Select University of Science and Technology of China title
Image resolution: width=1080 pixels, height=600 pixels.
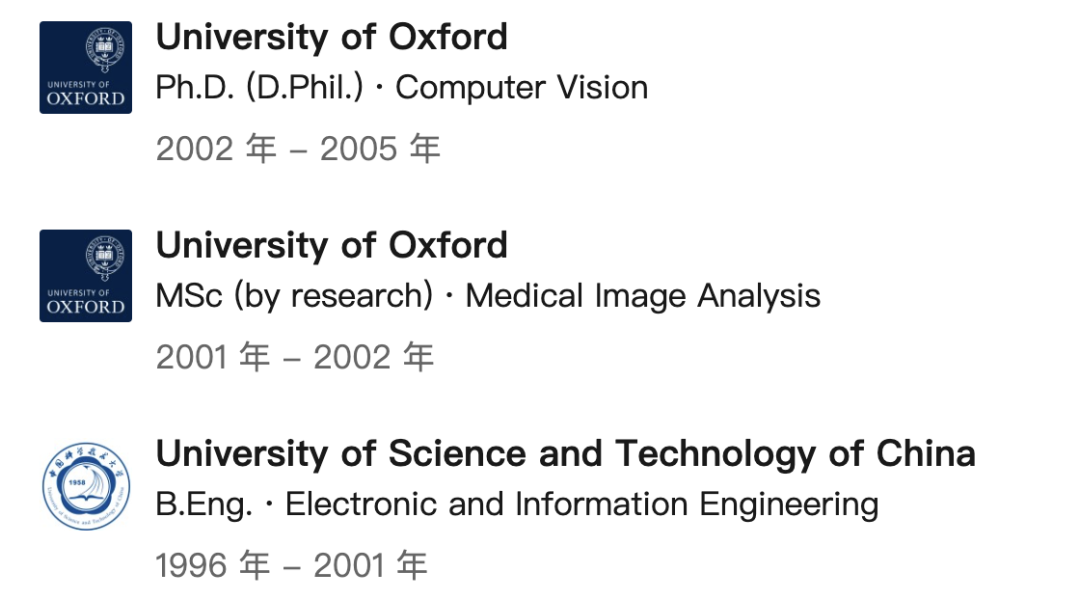[565, 454]
